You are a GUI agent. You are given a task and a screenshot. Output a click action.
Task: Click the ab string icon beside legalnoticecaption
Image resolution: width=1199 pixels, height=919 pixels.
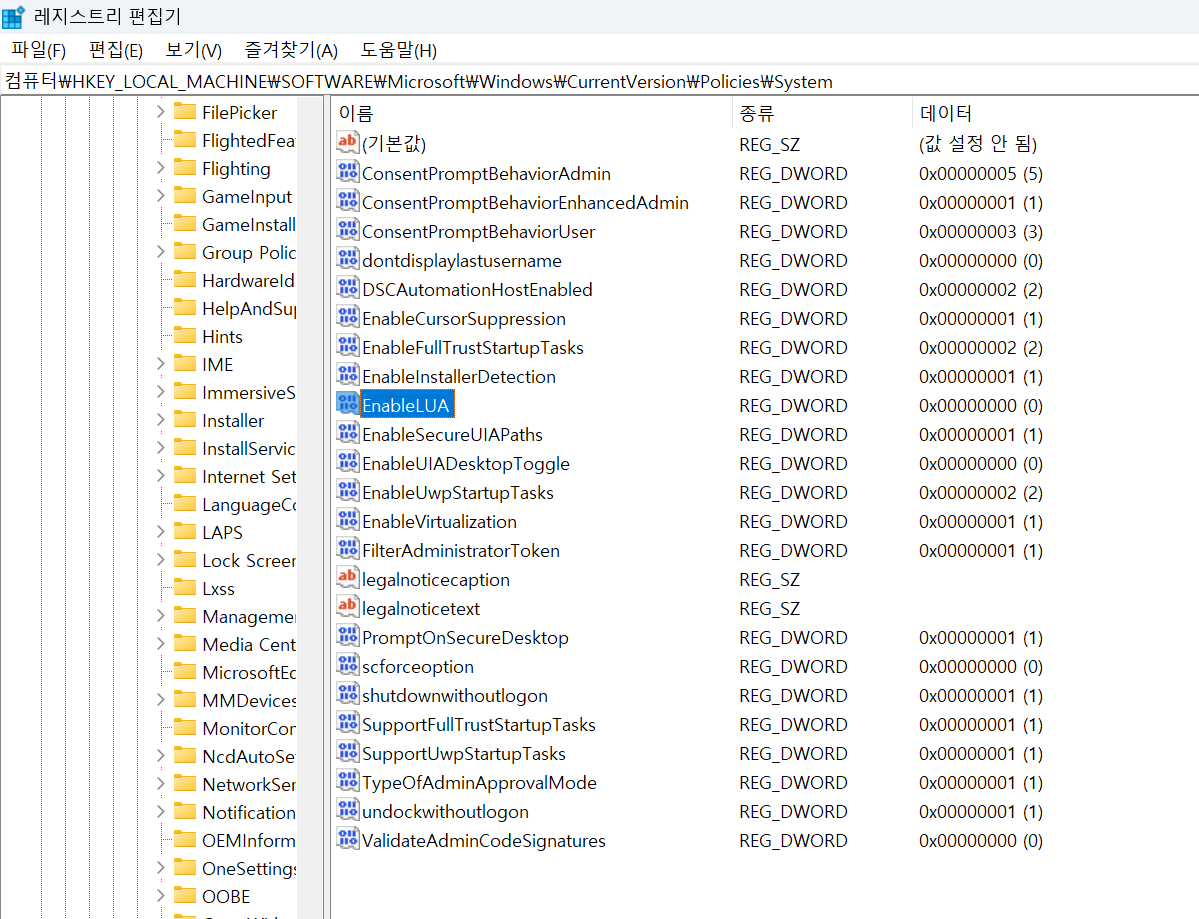tap(347, 579)
